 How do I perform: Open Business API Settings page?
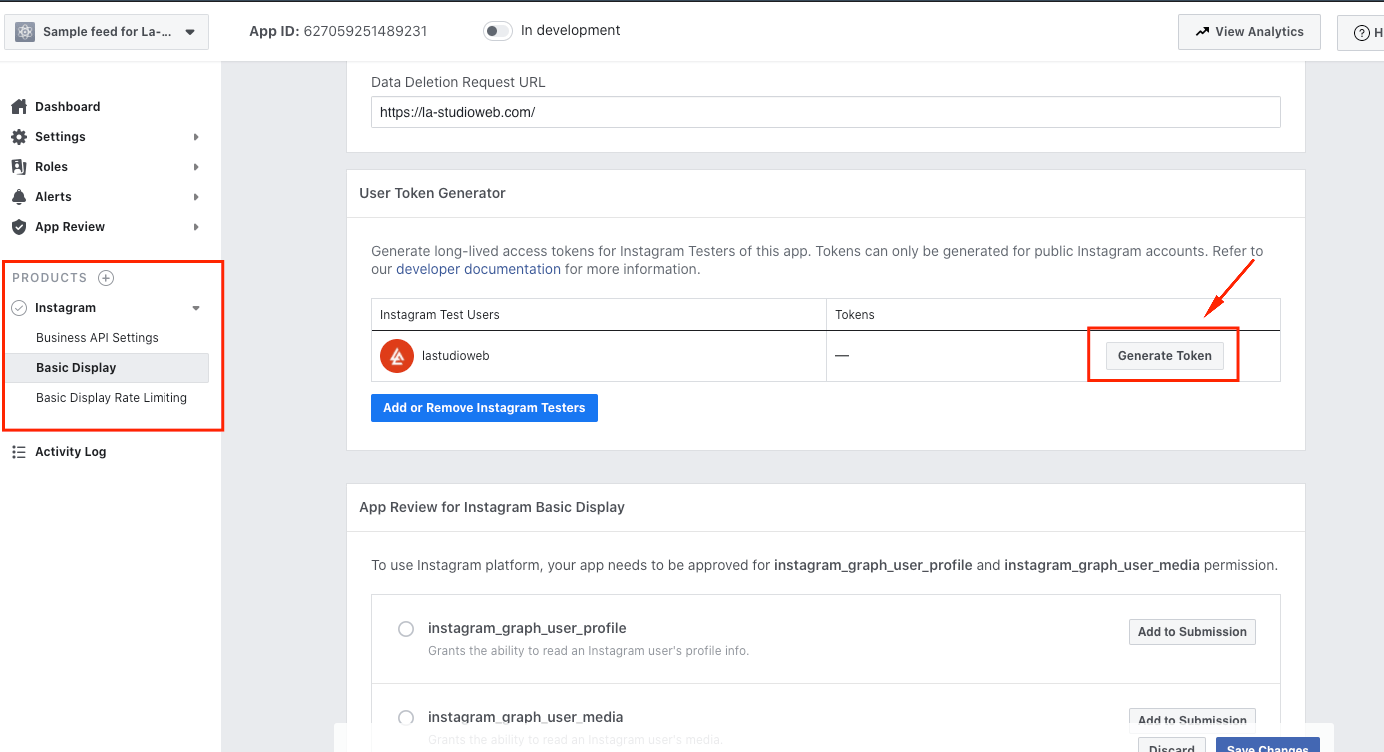(97, 338)
